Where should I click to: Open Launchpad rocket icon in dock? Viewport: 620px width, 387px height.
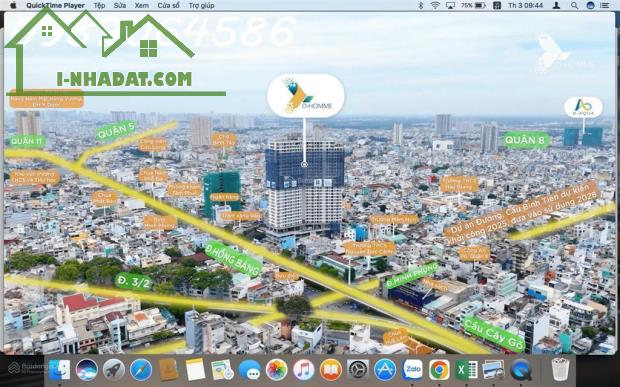[x=114, y=370]
